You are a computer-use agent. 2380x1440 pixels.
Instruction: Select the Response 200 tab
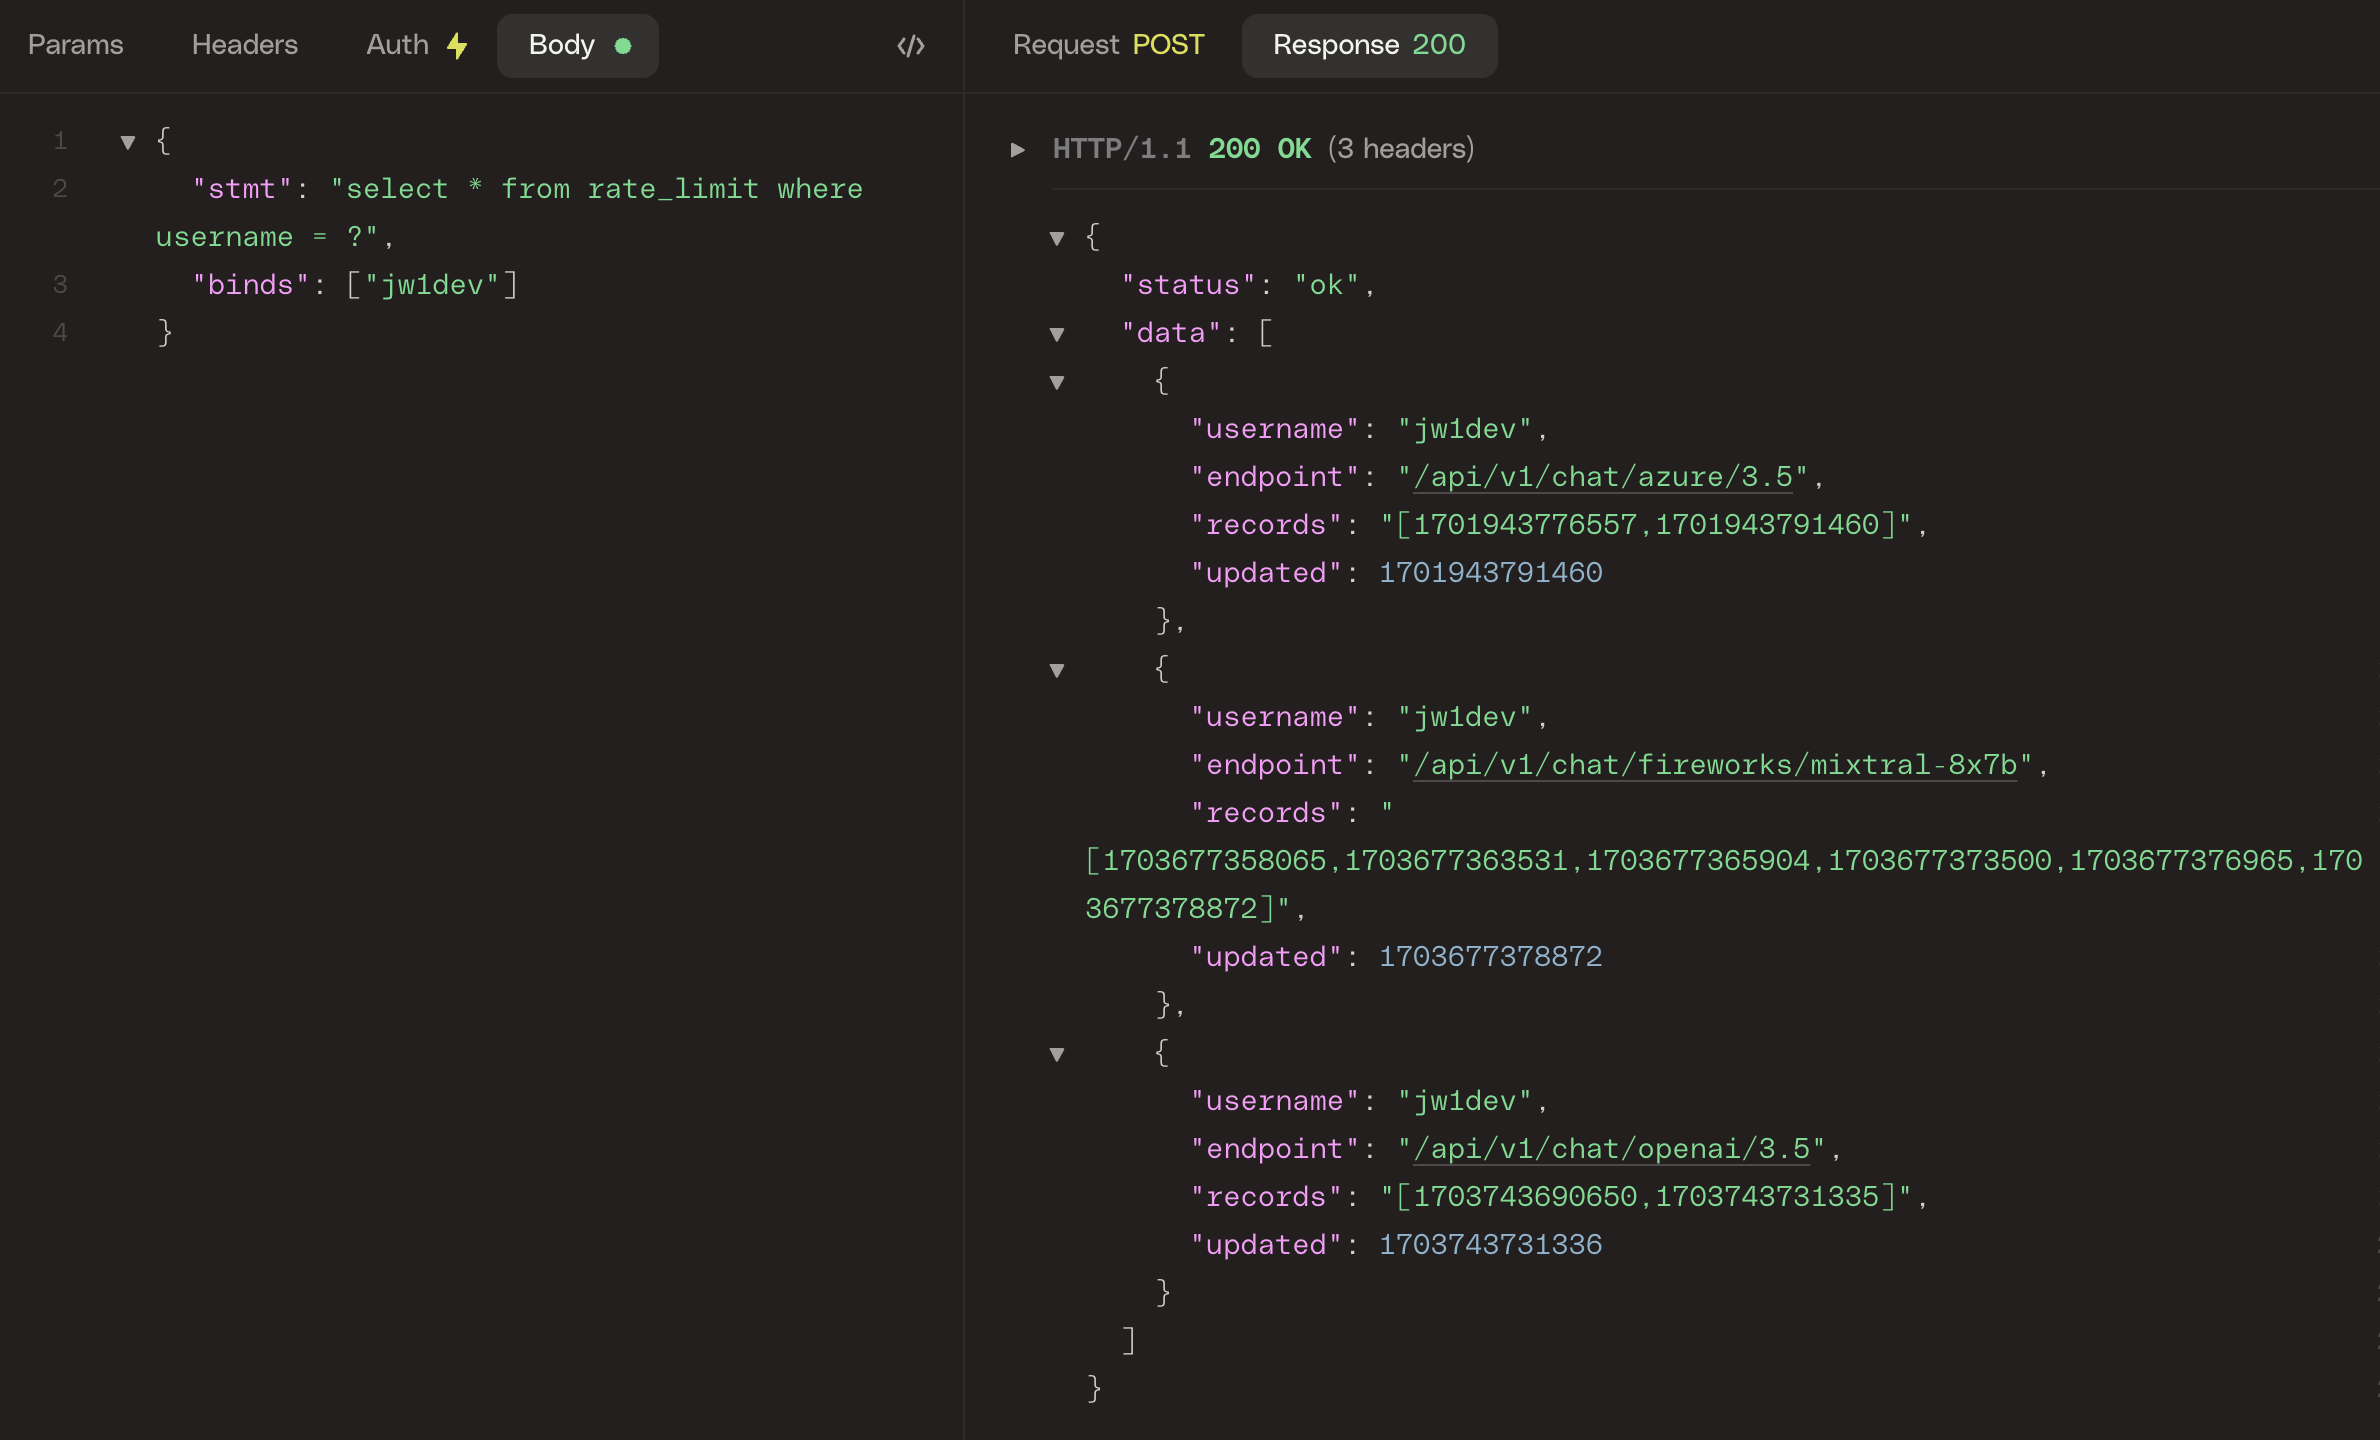1368,45
